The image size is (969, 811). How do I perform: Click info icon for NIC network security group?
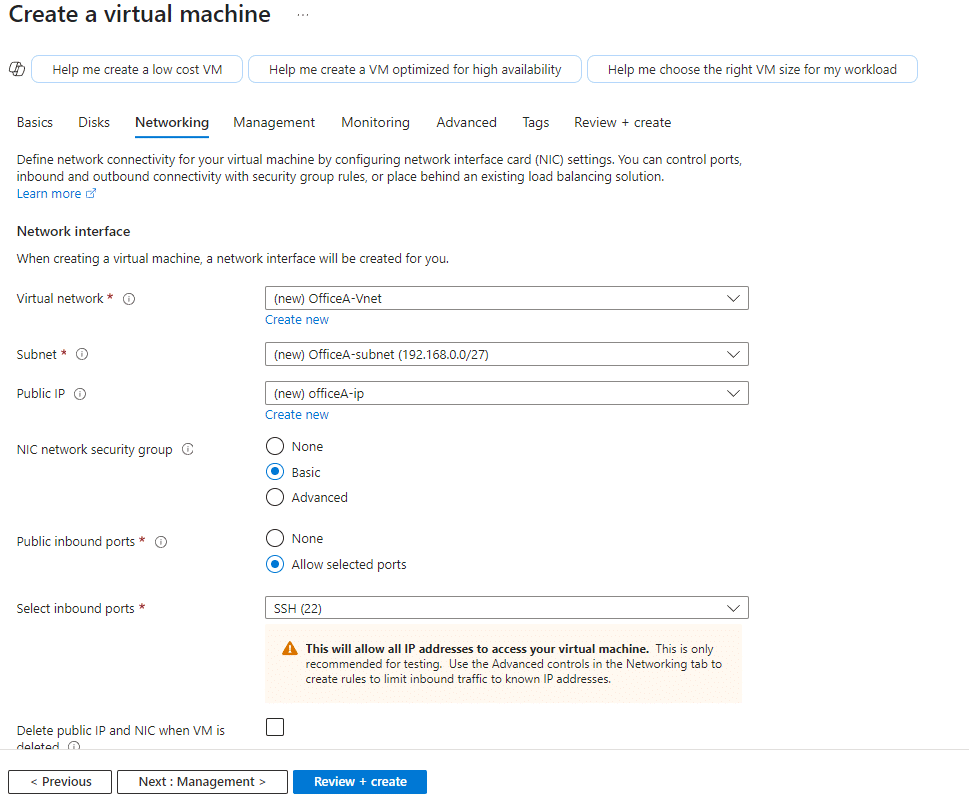pyautogui.click(x=188, y=450)
